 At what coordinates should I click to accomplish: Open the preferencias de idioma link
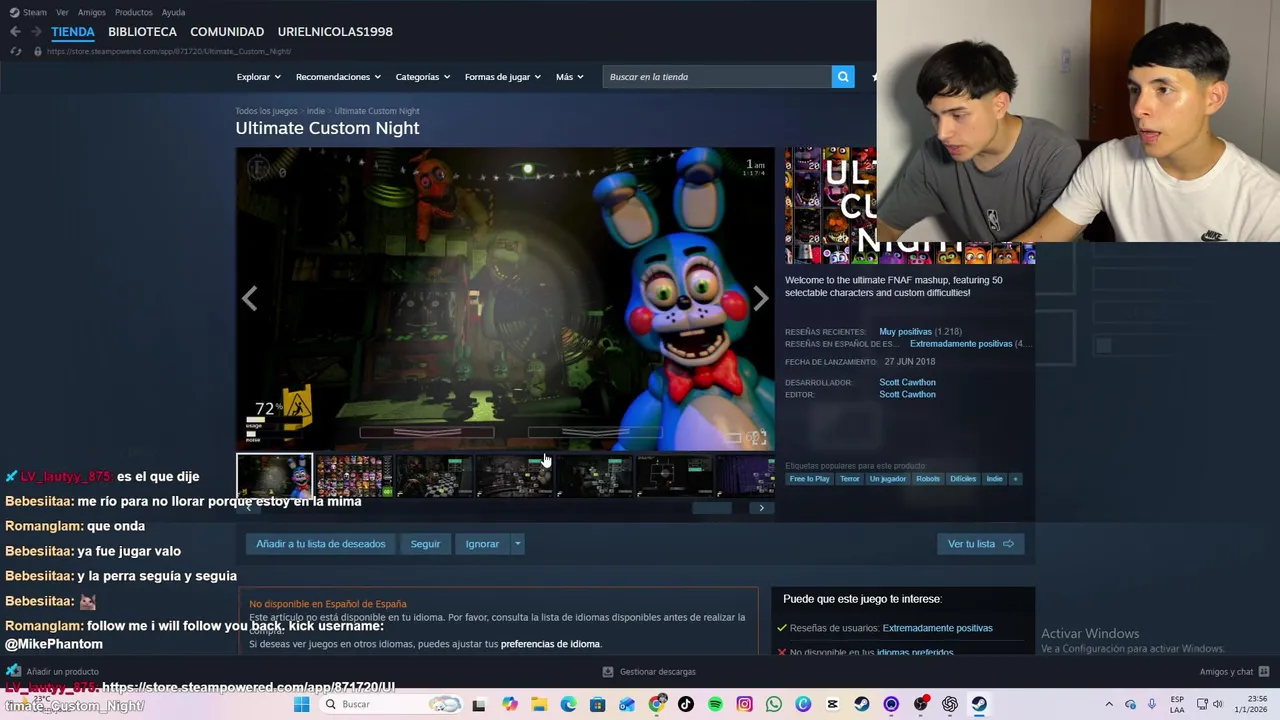click(x=550, y=644)
